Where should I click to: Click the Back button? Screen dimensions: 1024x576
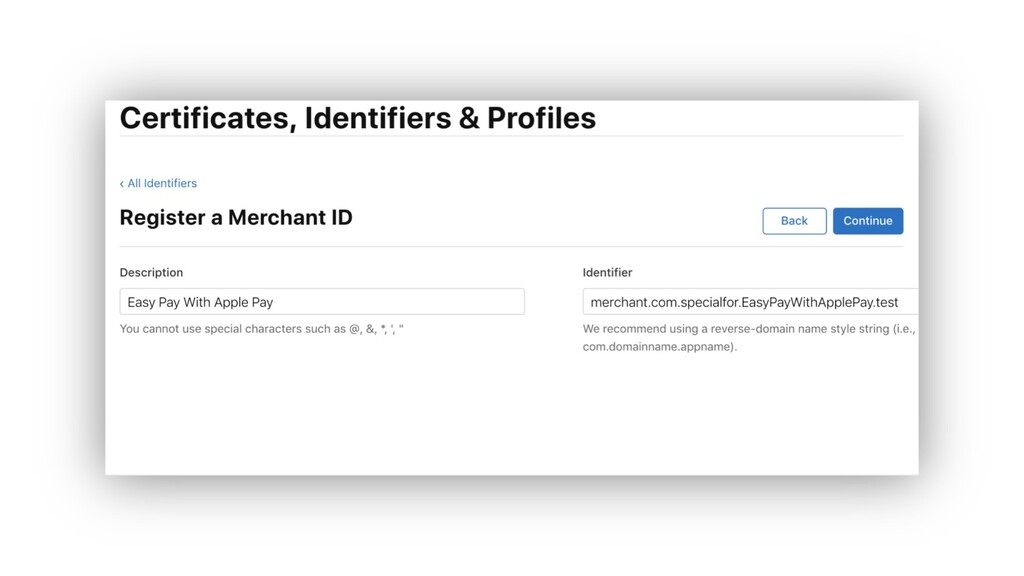coord(794,221)
